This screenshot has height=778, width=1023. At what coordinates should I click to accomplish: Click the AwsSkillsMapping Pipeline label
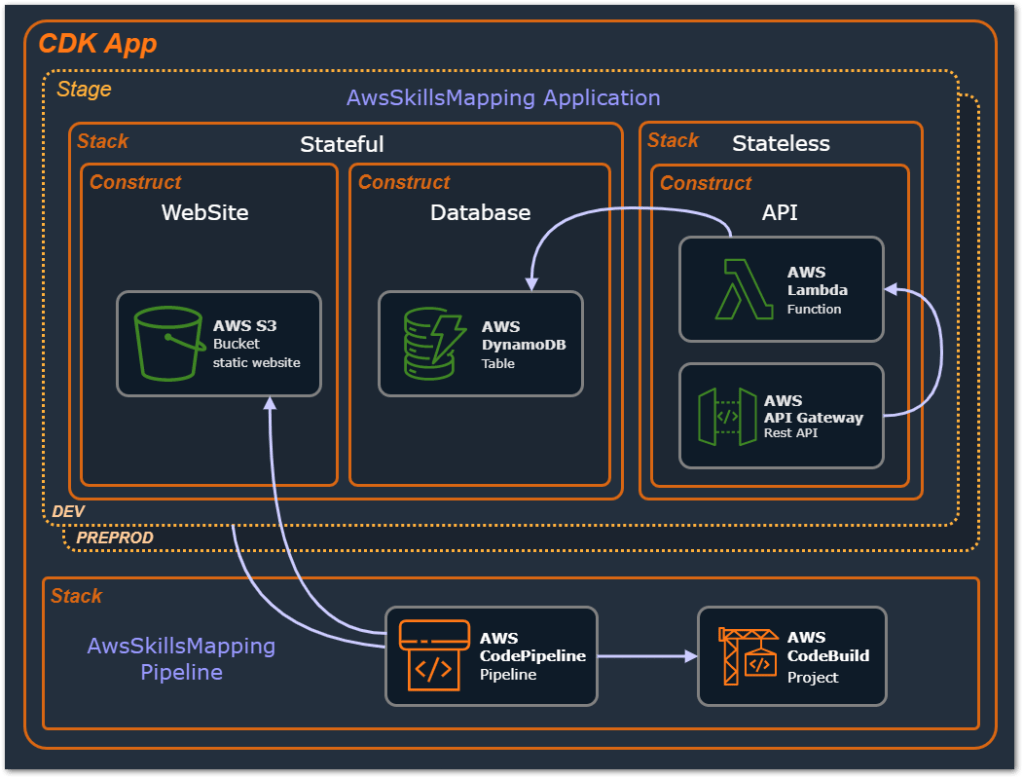pyautogui.click(x=181, y=659)
